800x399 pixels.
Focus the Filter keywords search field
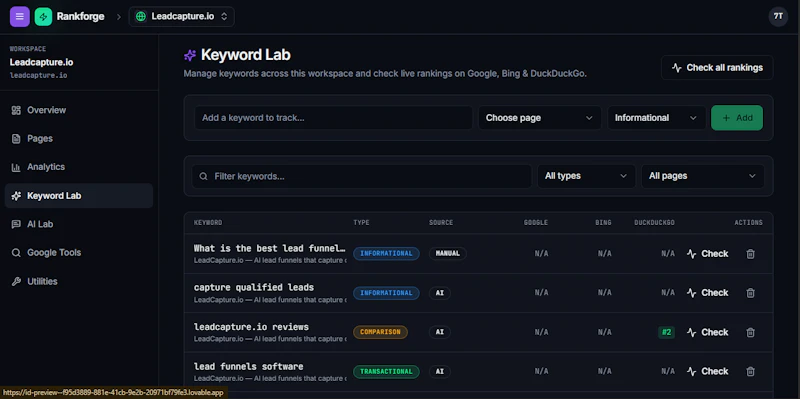point(362,176)
